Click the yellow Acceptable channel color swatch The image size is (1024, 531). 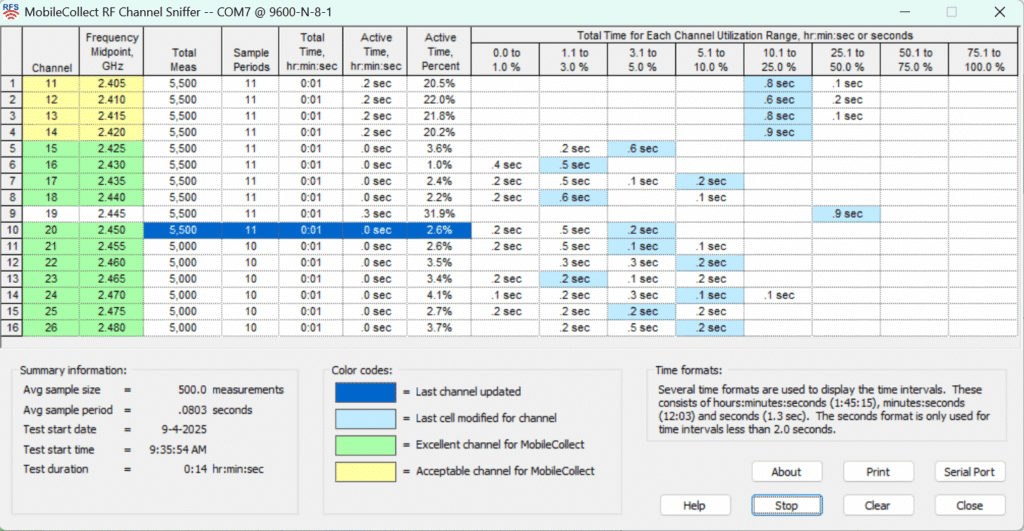[364, 469]
